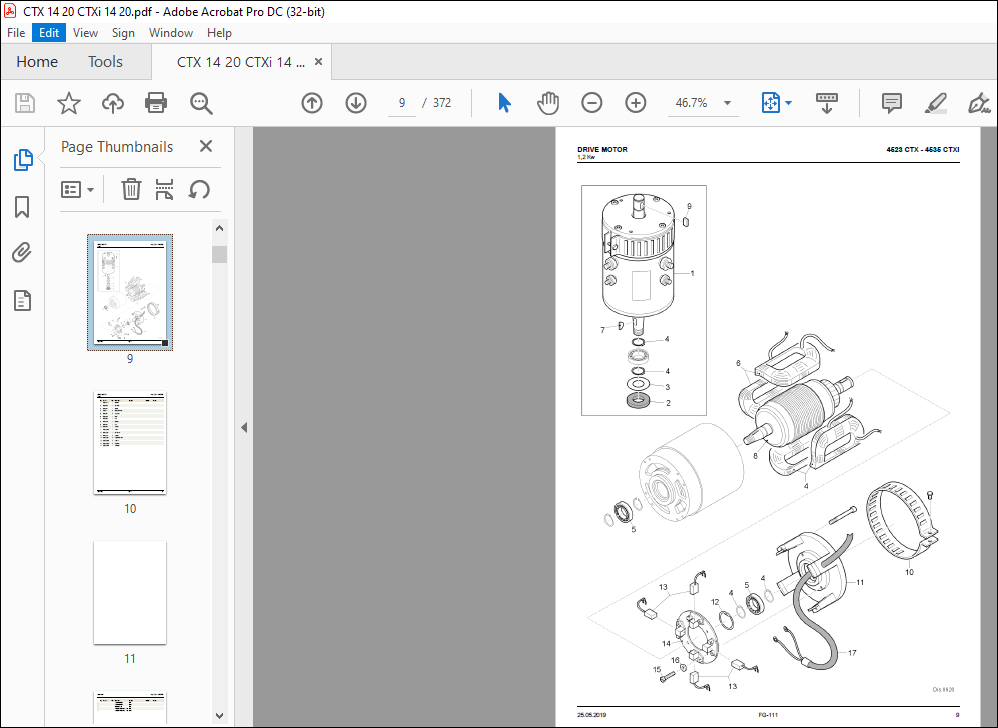Select page 9 thumbnail
This screenshot has width=998, height=728.
pos(130,293)
